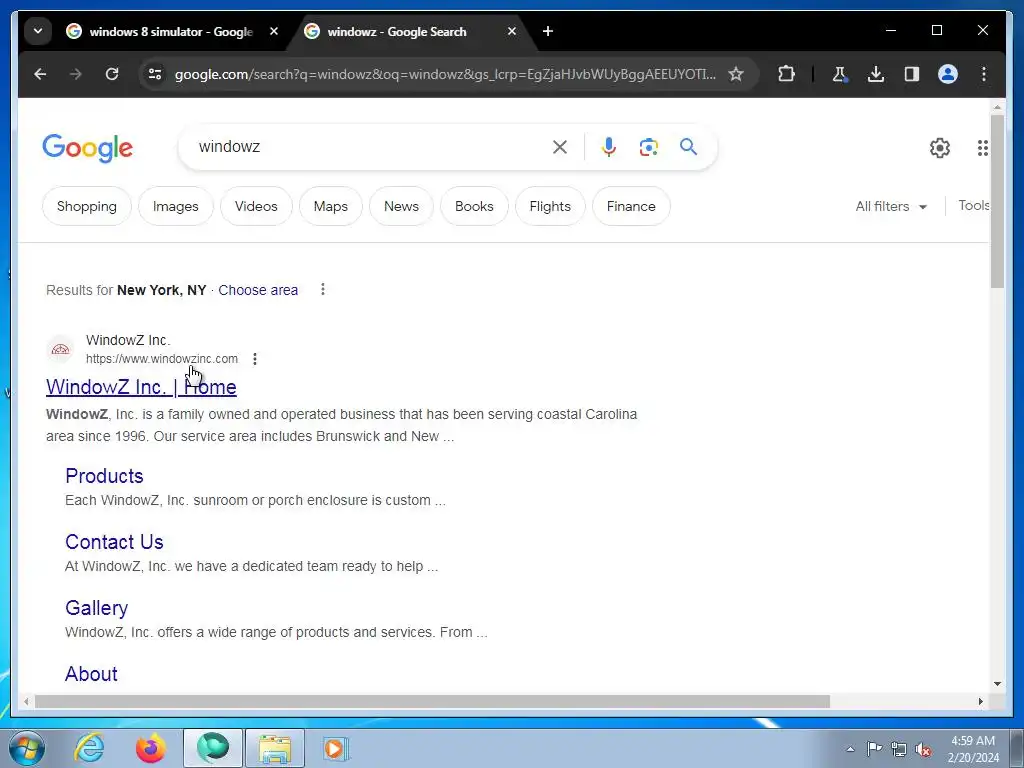Open the About sitelink

pos(91,674)
